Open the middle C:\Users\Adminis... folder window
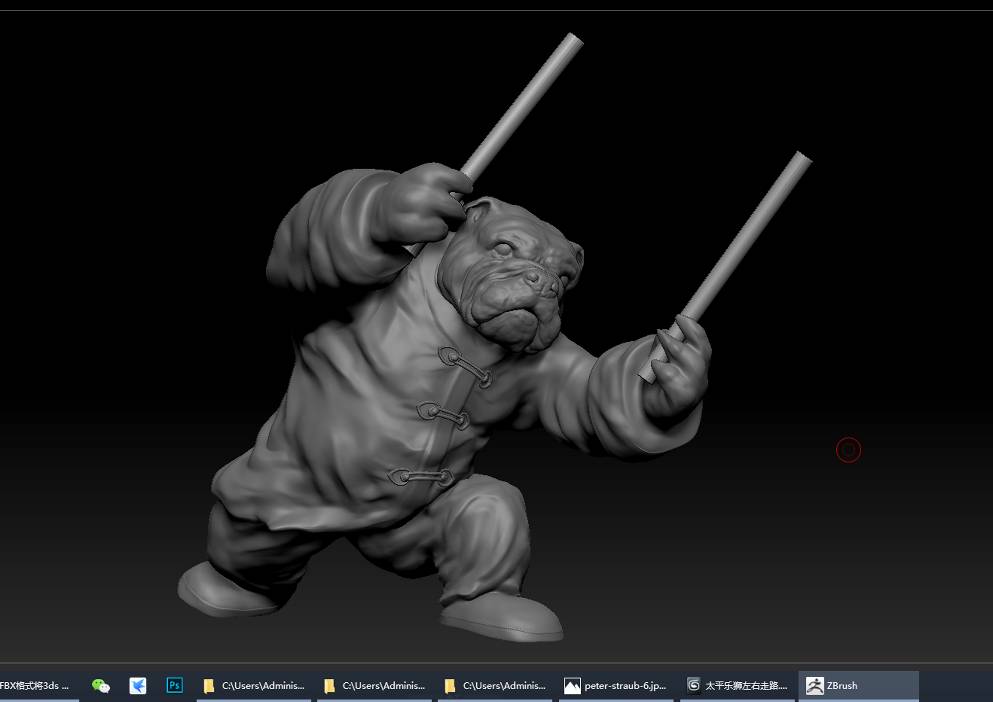This screenshot has height=702, width=993. (x=374, y=686)
